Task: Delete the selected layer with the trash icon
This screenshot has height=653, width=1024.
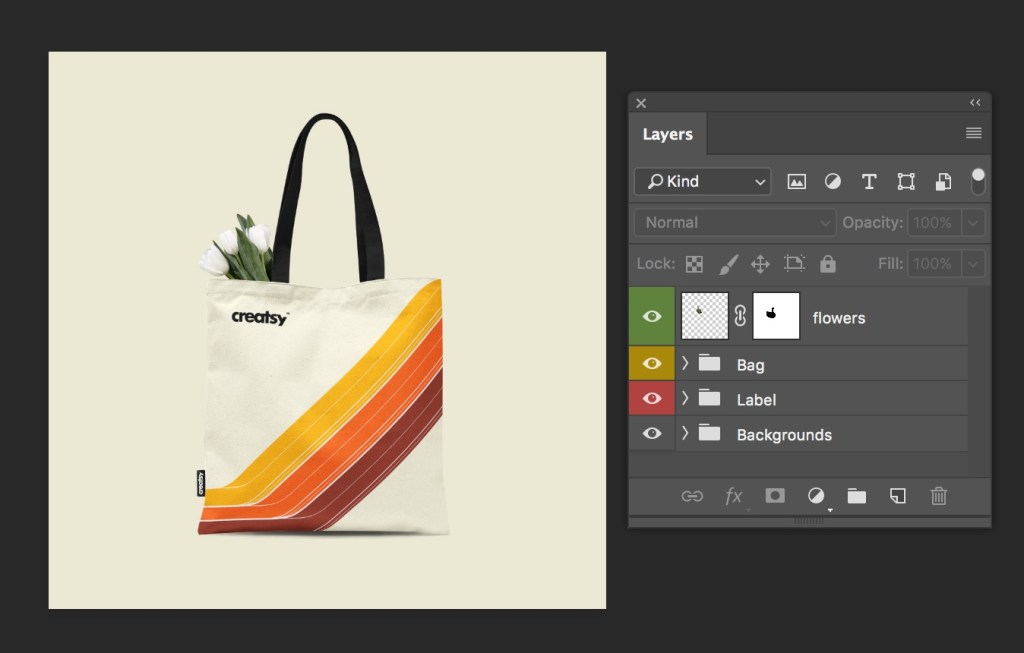Action: point(938,496)
